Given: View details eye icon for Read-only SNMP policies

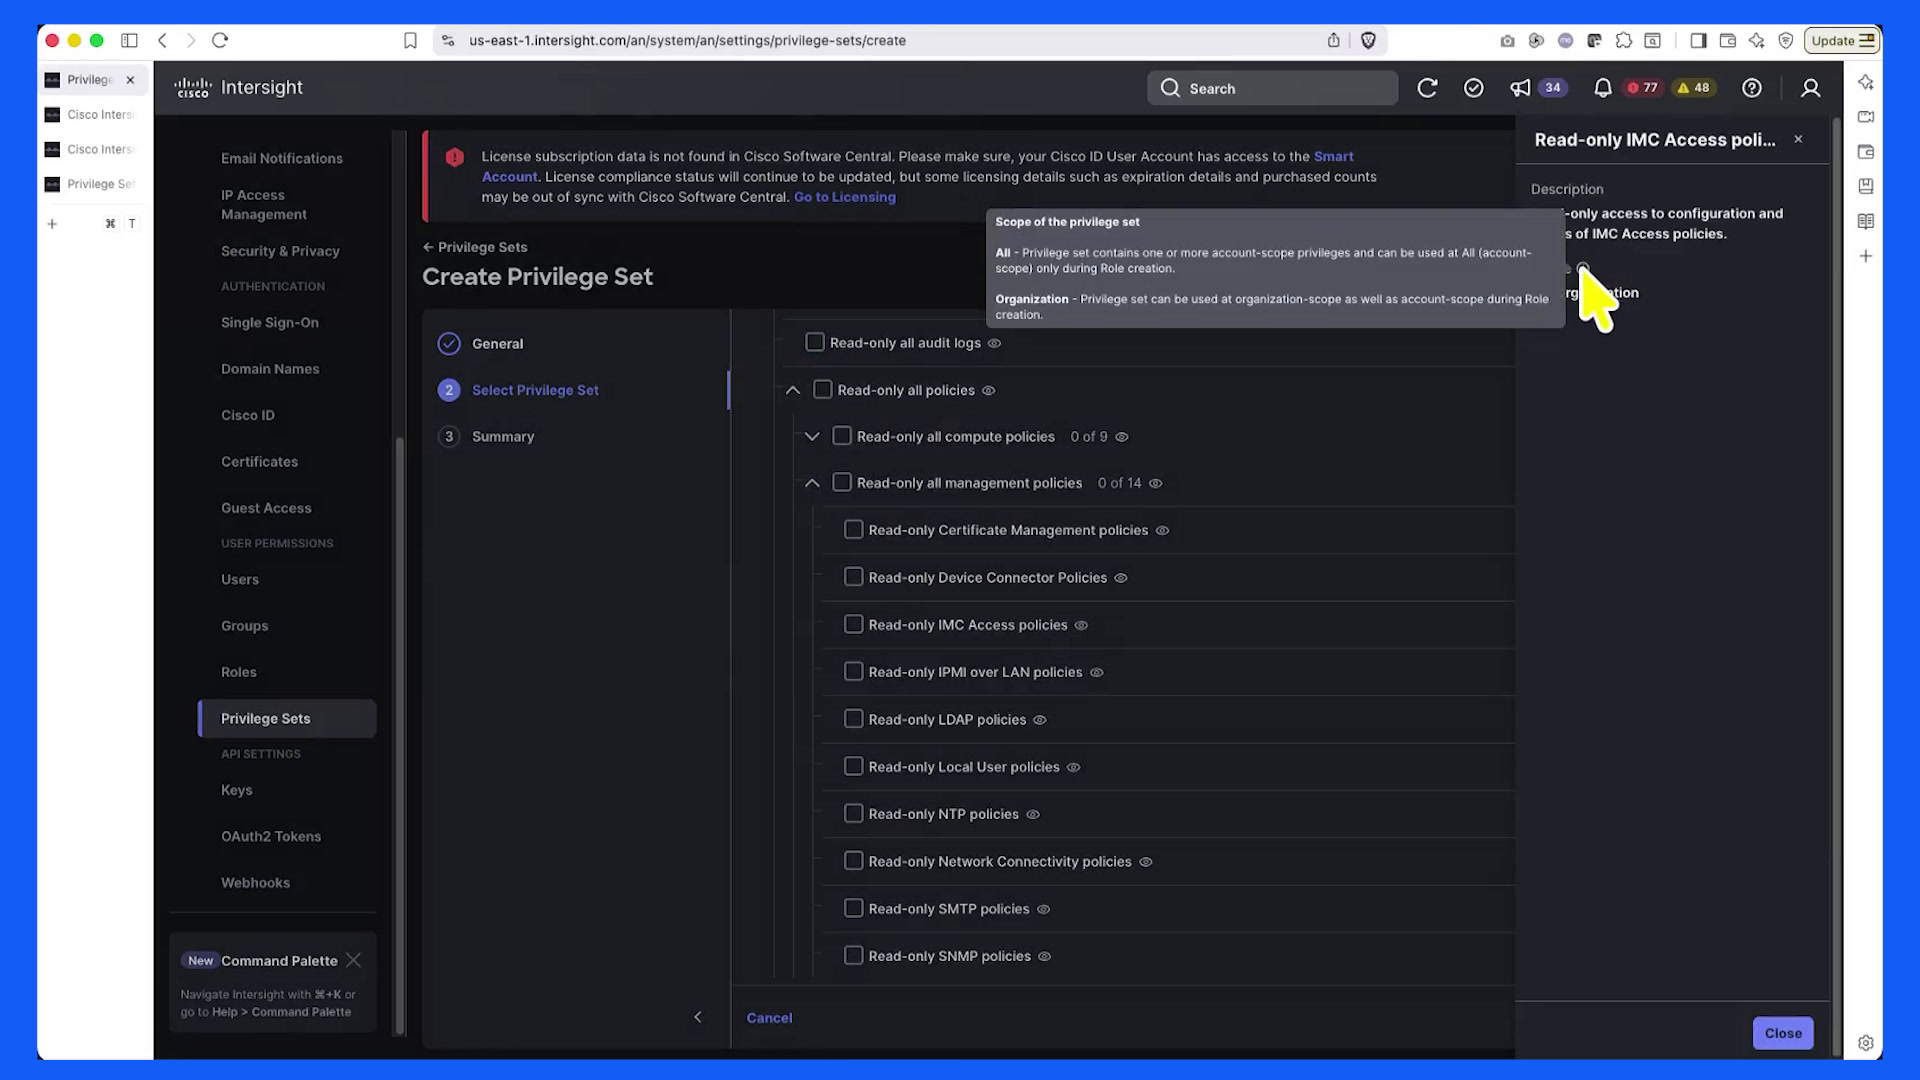Looking at the screenshot, I should pyautogui.click(x=1044, y=957).
